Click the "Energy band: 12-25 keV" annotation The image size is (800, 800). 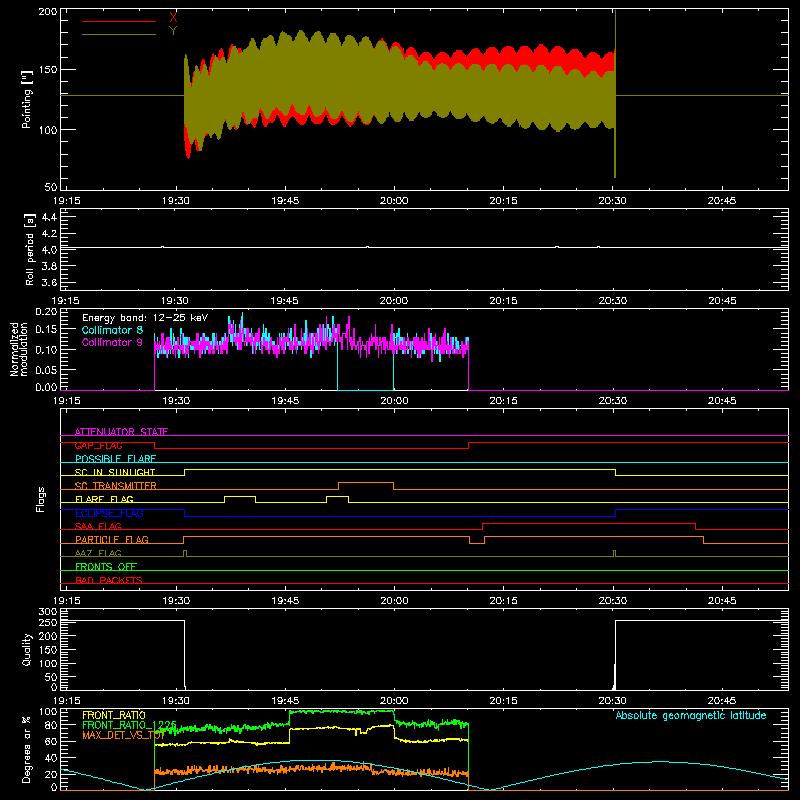tap(145, 318)
